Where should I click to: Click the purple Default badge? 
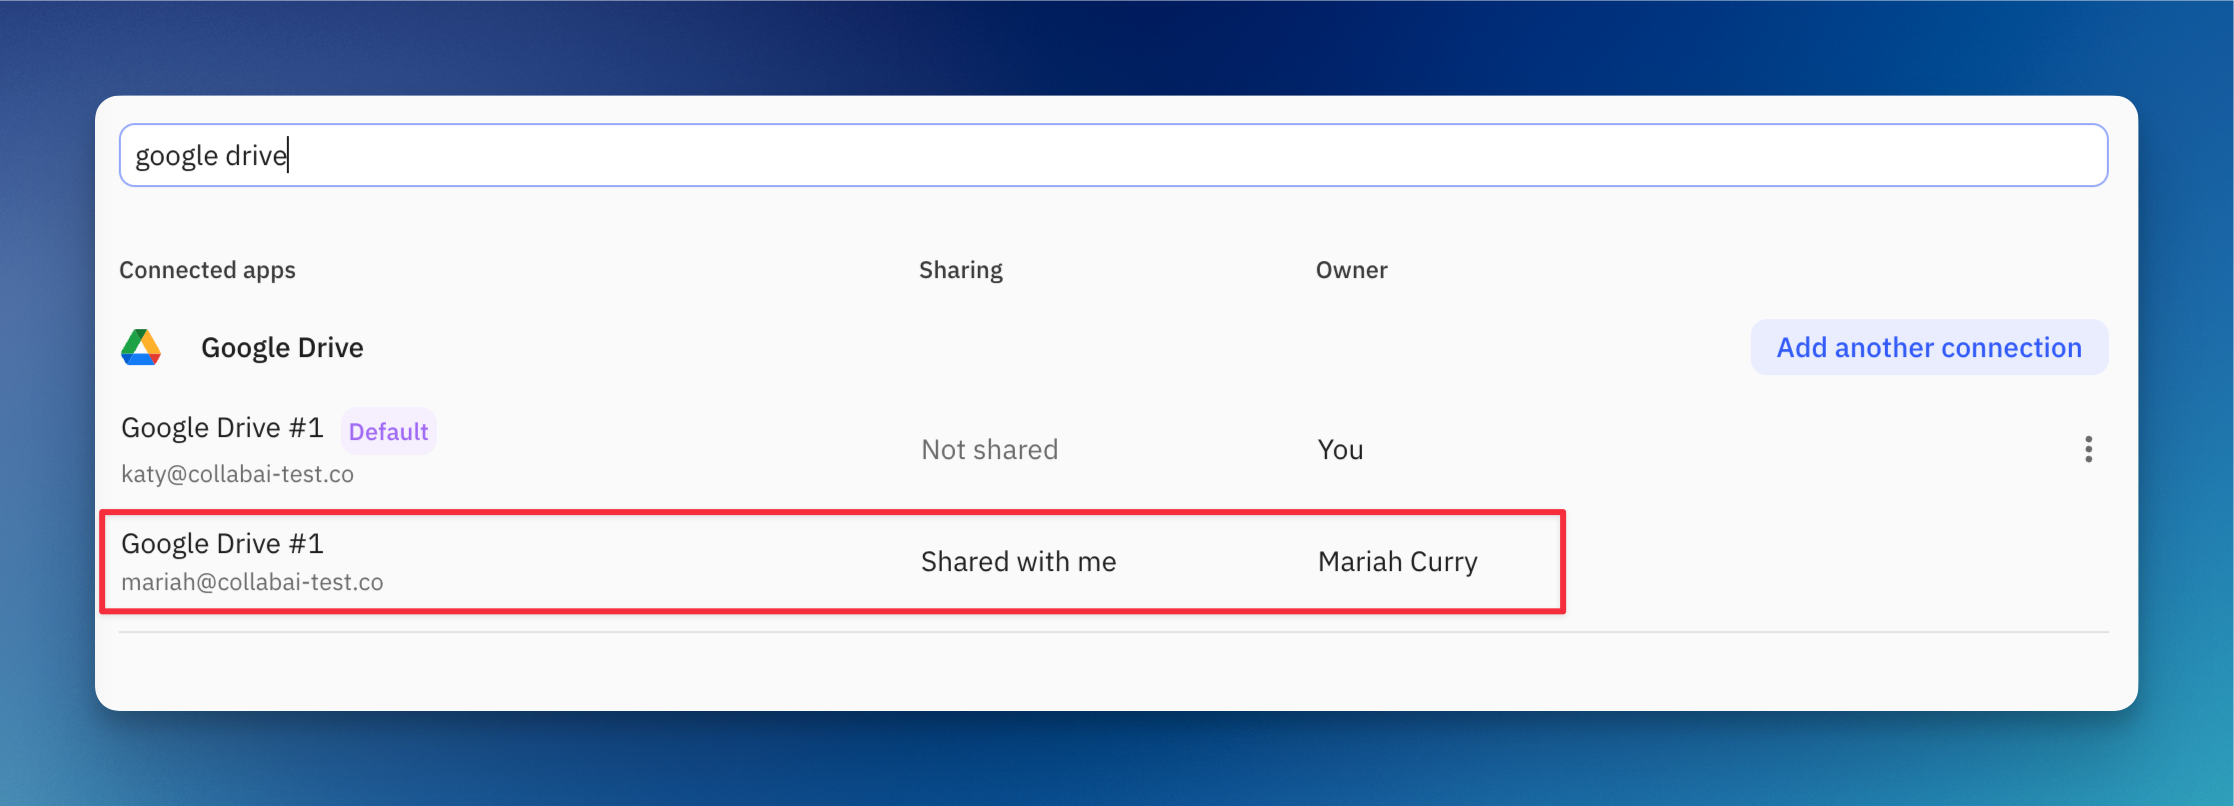tap(388, 431)
